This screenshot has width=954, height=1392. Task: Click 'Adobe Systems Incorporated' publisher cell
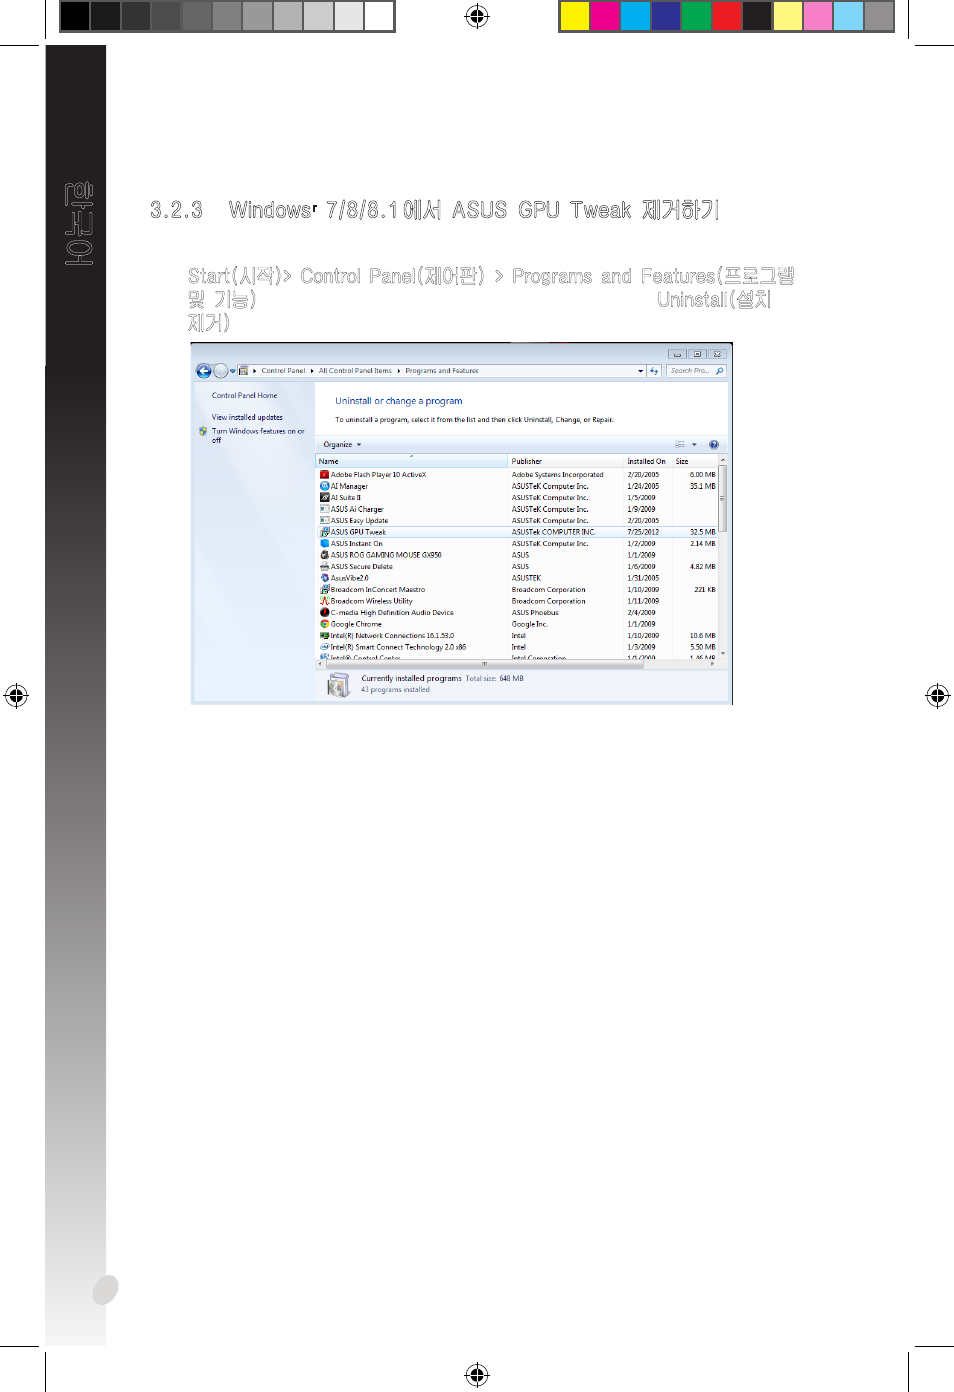557,475
